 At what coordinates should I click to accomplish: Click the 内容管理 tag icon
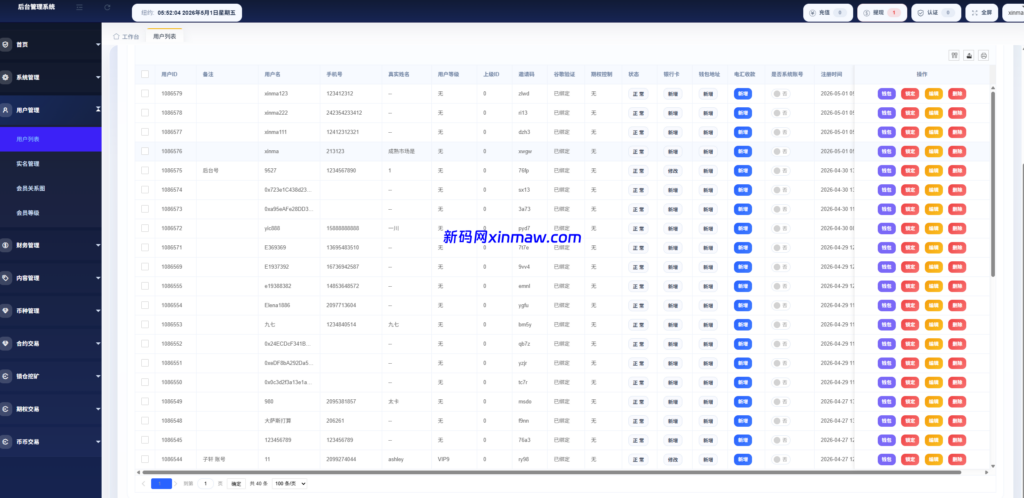[x=6, y=278]
